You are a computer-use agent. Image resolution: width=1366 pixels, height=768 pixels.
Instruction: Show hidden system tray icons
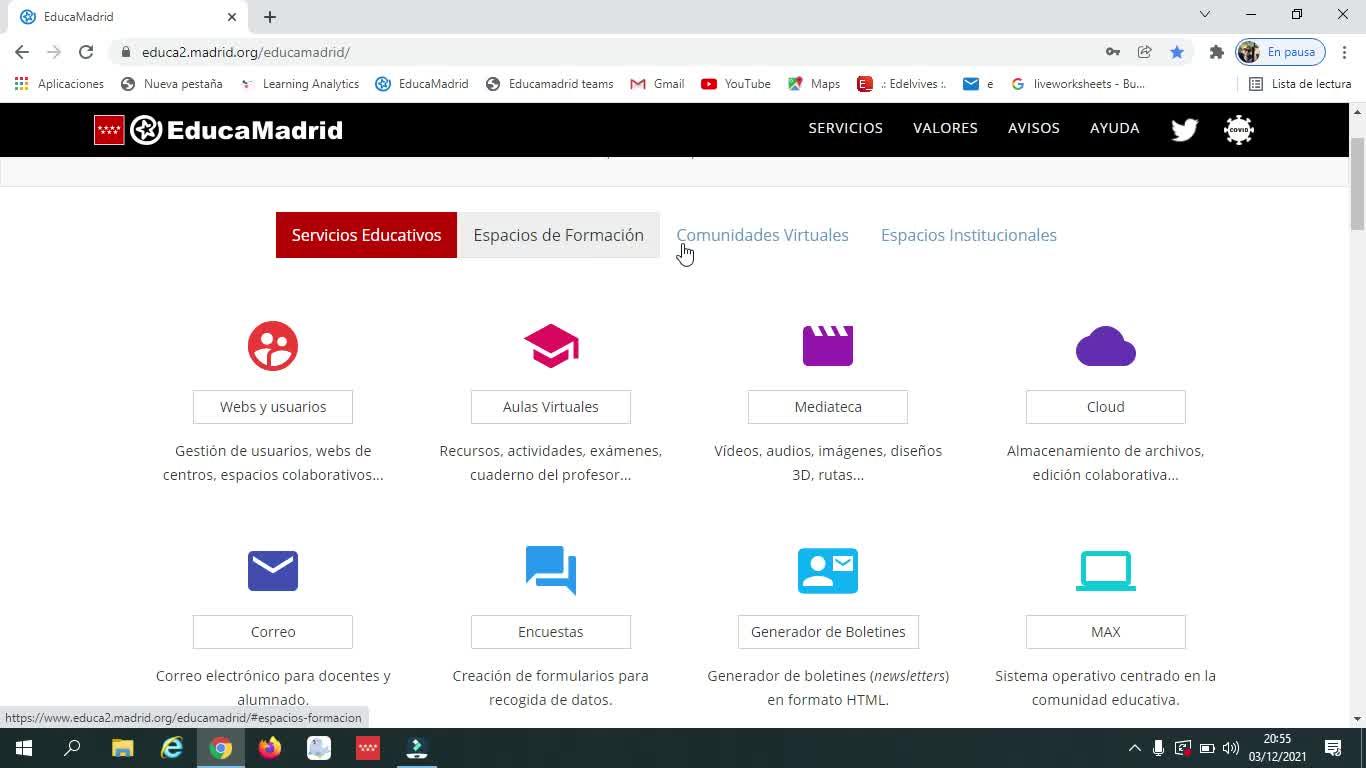tap(1134, 748)
